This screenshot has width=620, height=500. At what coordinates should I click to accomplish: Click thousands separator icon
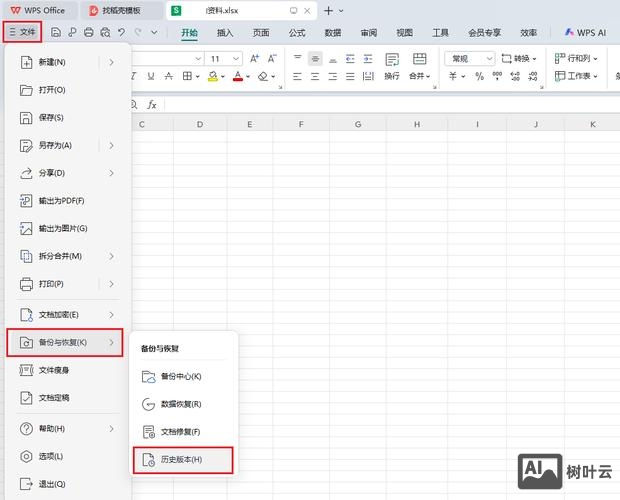[x=497, y=76]
